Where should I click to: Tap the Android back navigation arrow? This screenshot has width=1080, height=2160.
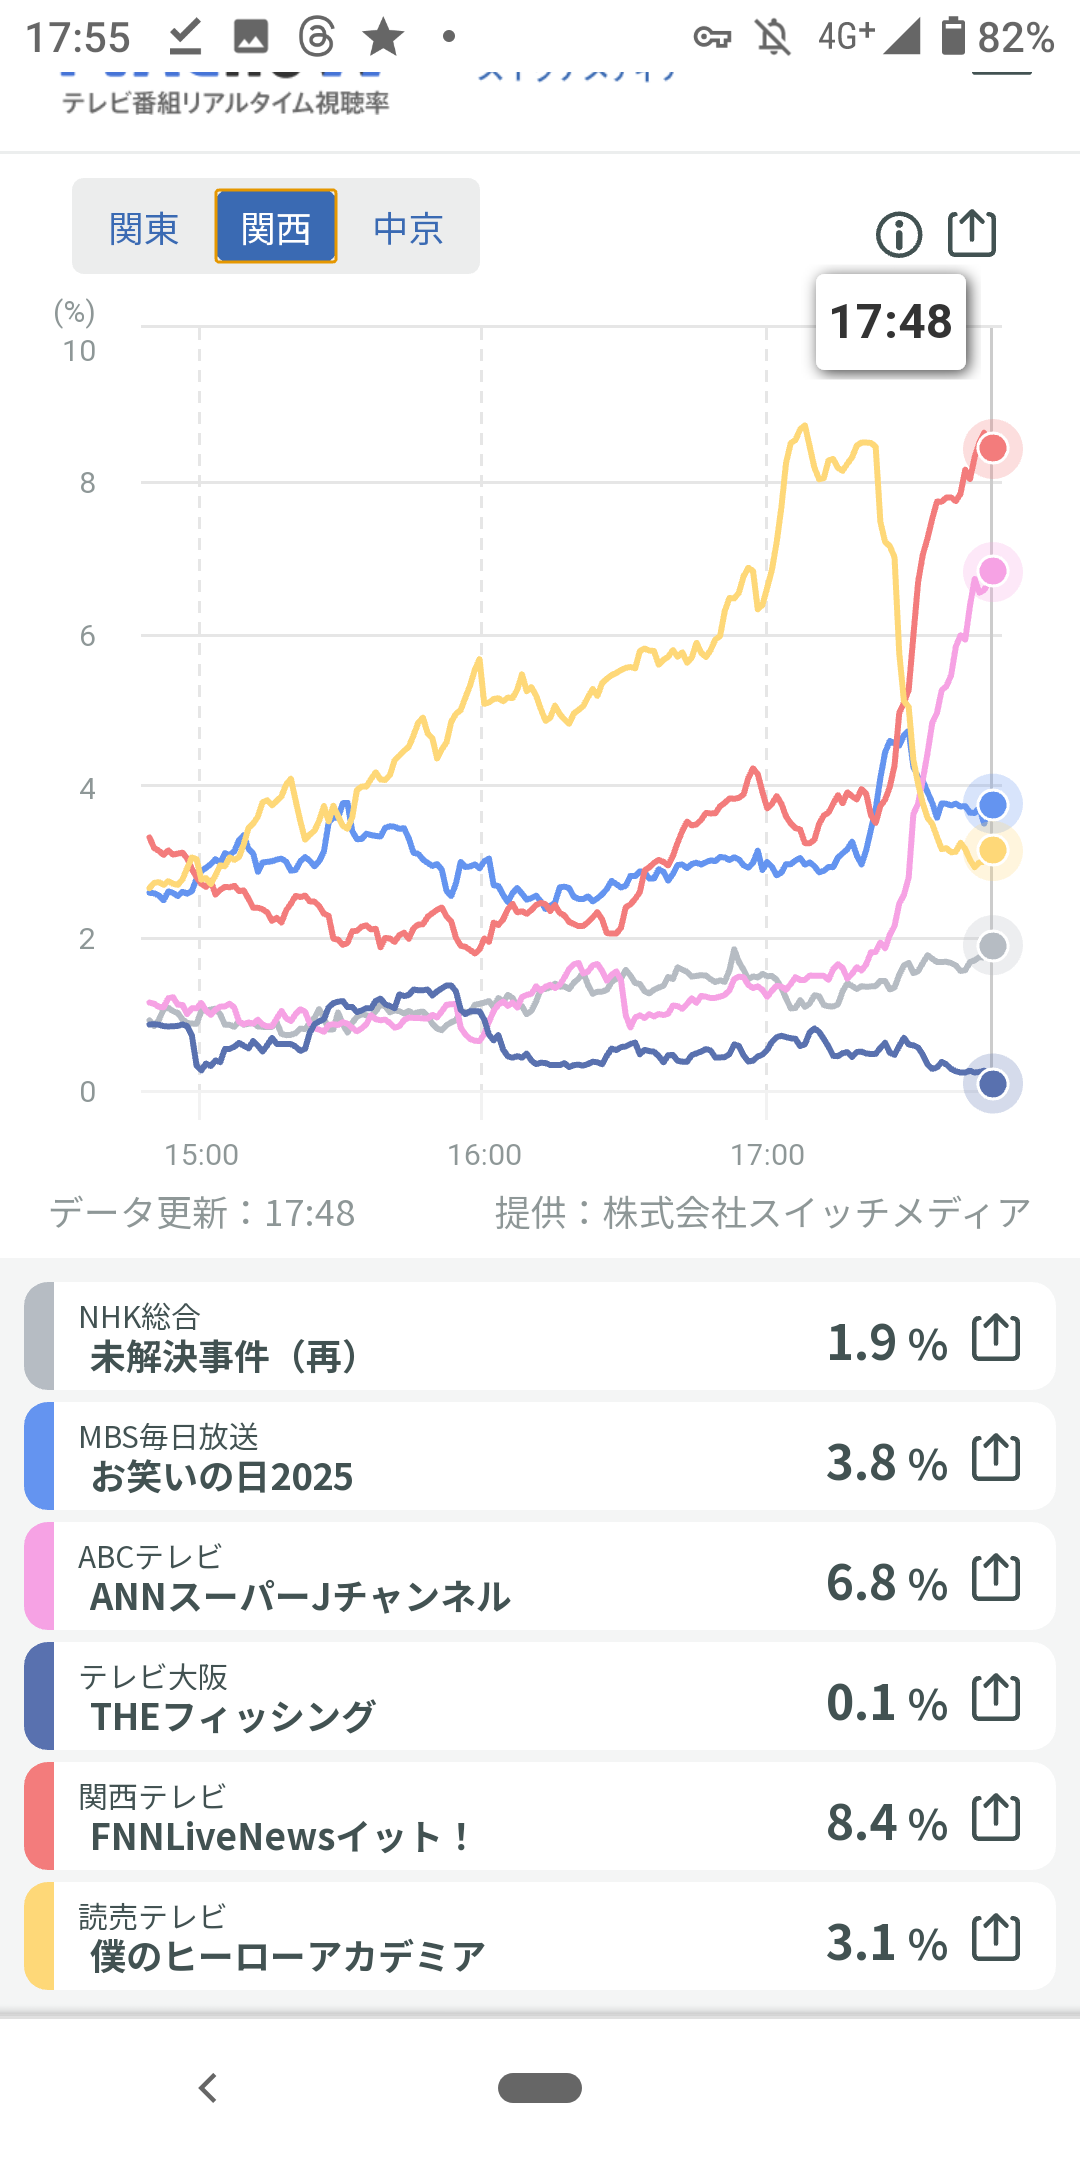click(208, 2088)
